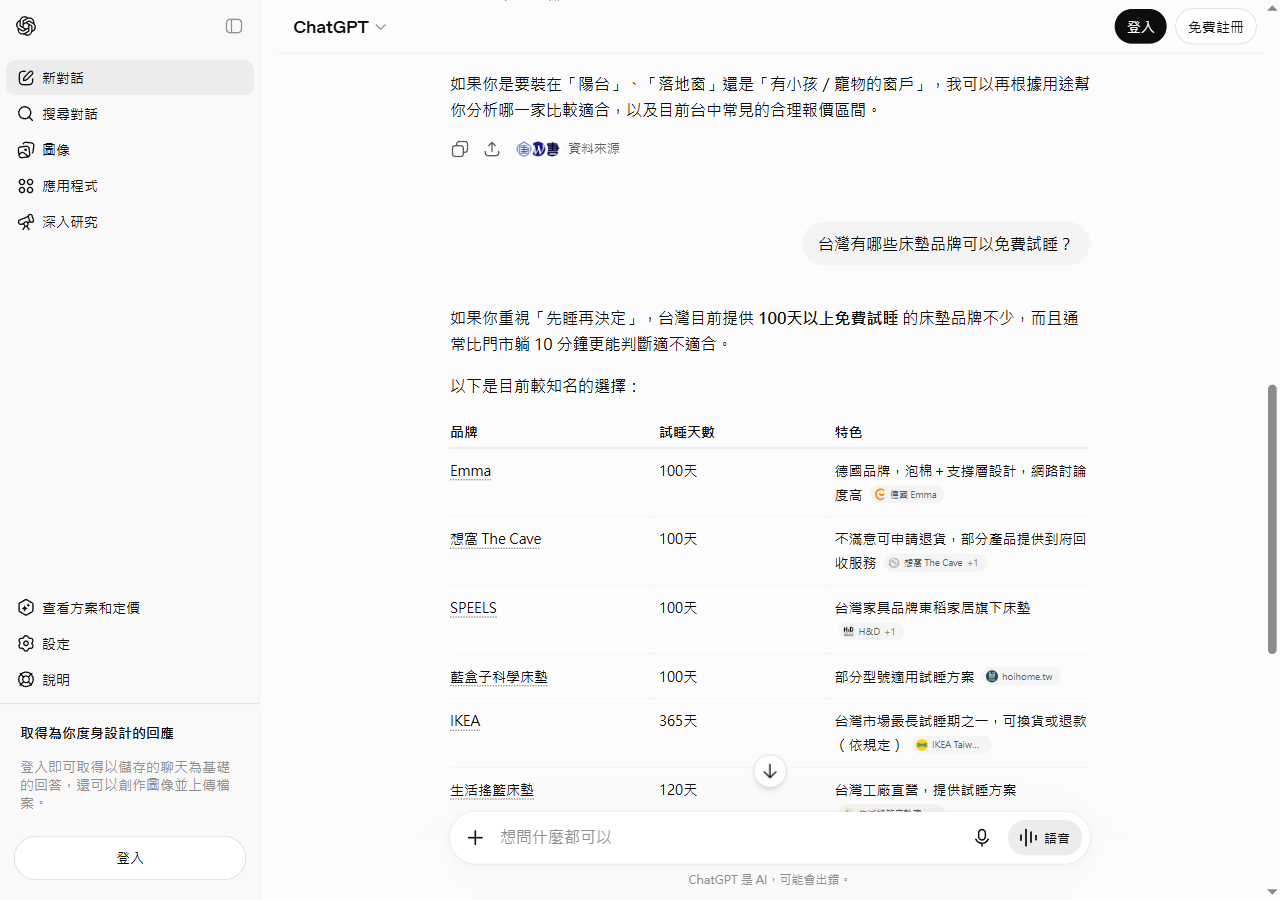Open the 想窩 The Cave +1 source chip
Viewport: 1280px width, 900px height.
point(935,563)
